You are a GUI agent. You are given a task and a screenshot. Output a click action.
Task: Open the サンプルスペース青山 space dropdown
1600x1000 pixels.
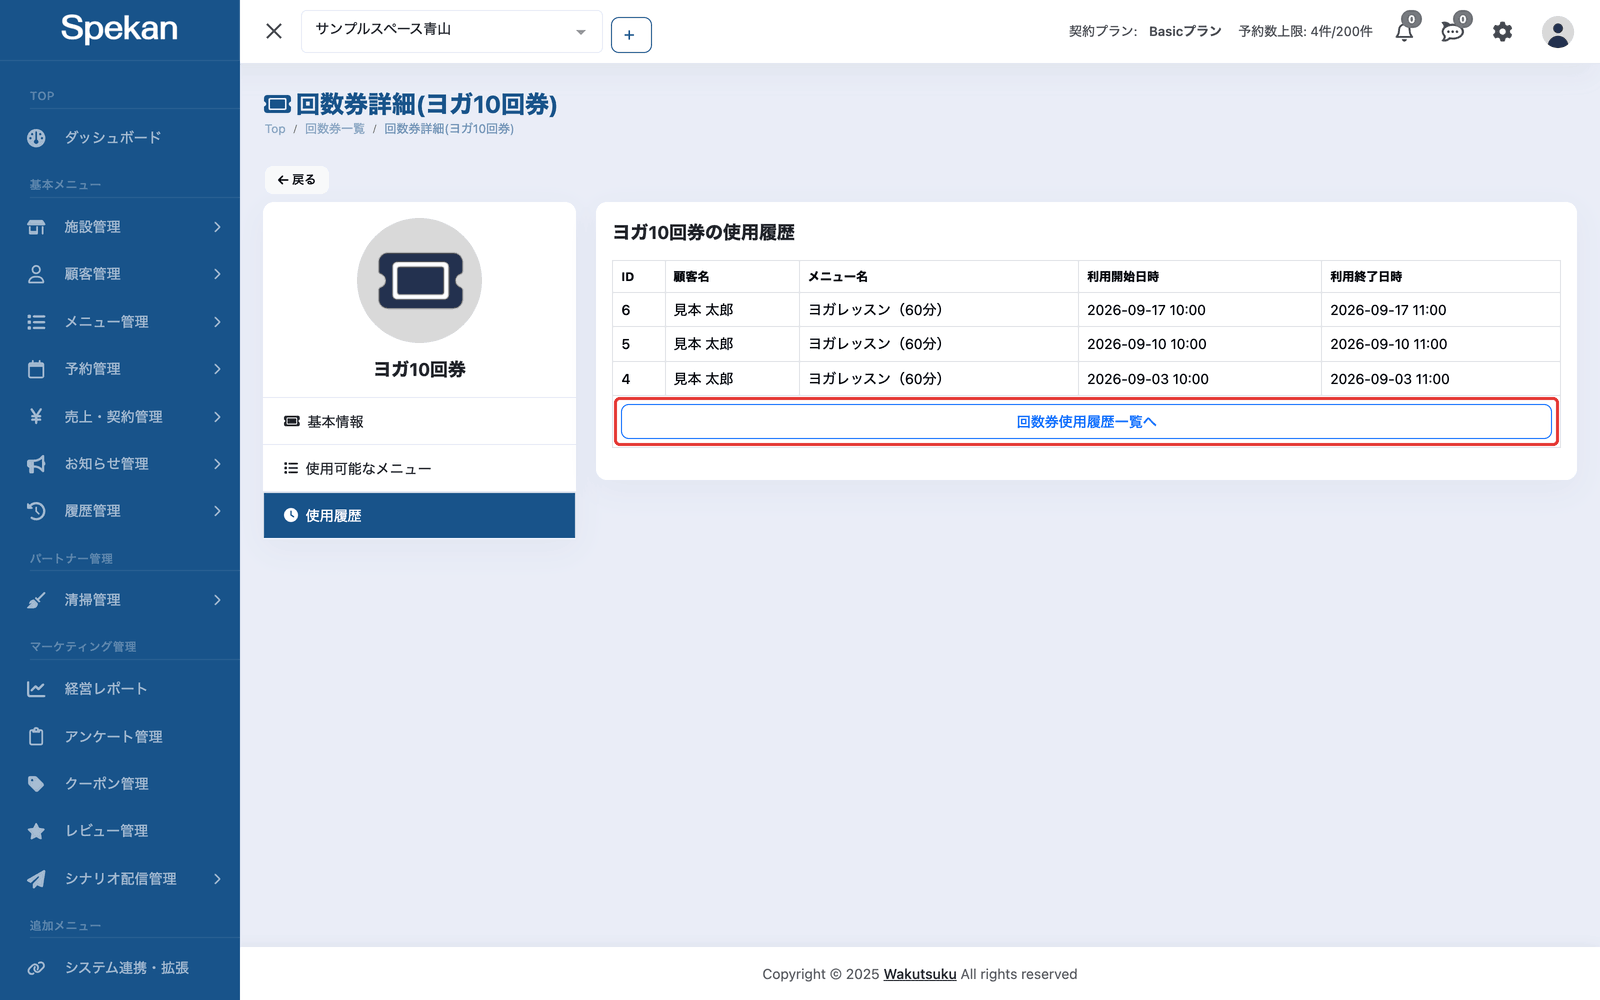tap(452, 31)
